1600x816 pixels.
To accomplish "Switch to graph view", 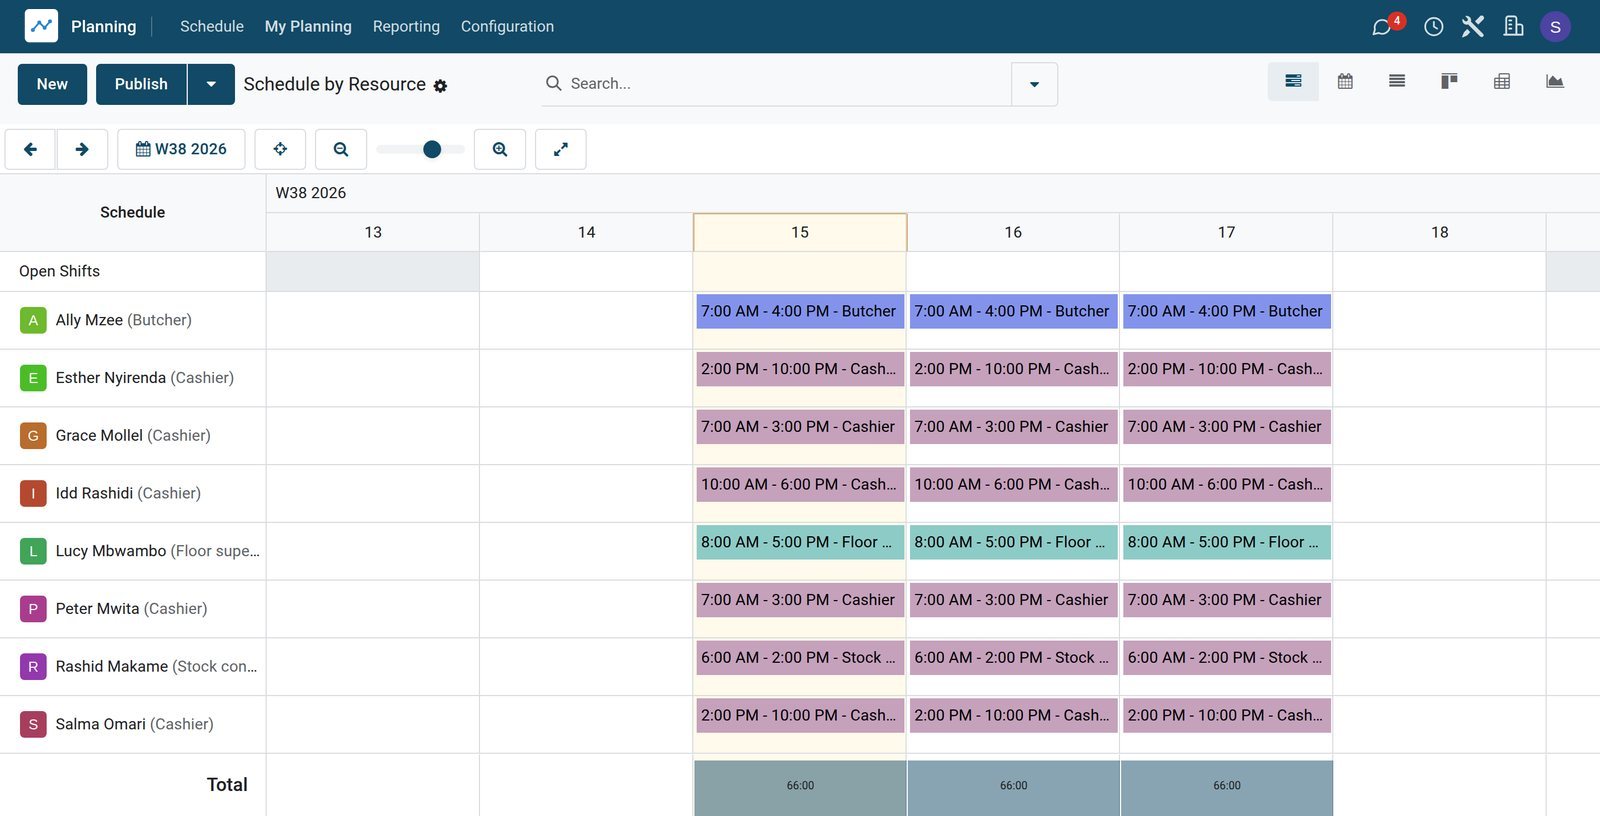I will (x=1554, y=82).
